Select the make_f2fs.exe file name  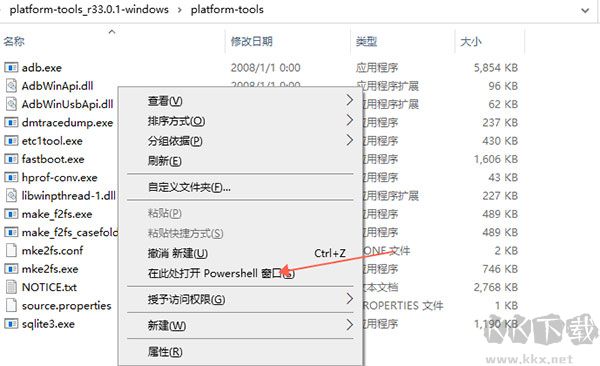coord(57,214)
